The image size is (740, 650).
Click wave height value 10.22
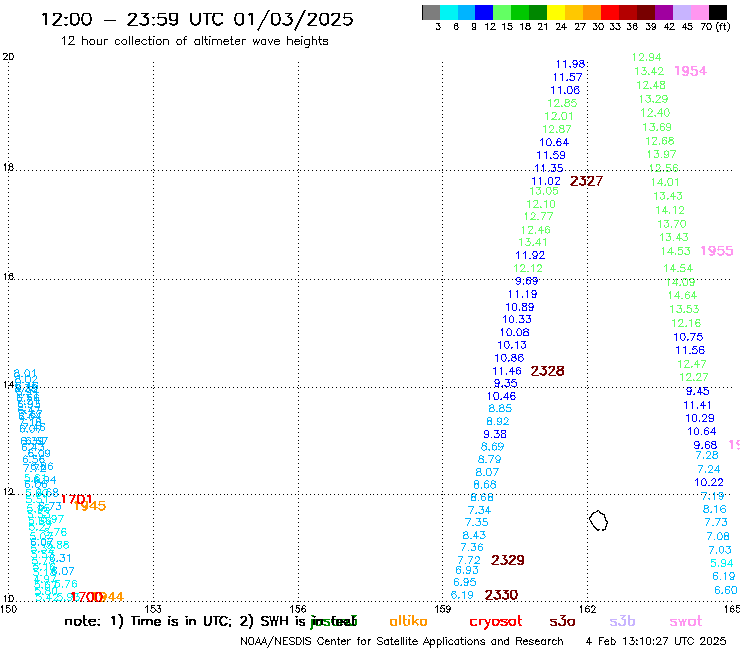pyautogui.click(x=708, y=482)
